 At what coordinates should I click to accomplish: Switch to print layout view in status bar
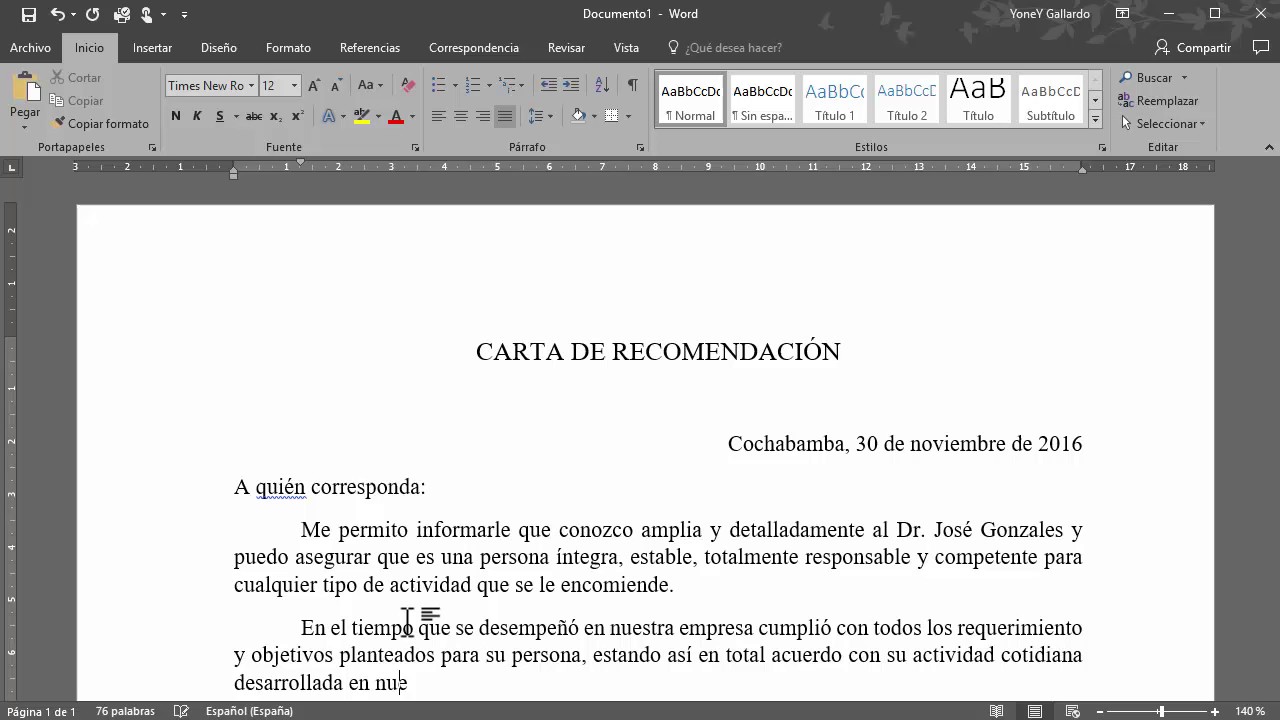tap(1035, 711)
